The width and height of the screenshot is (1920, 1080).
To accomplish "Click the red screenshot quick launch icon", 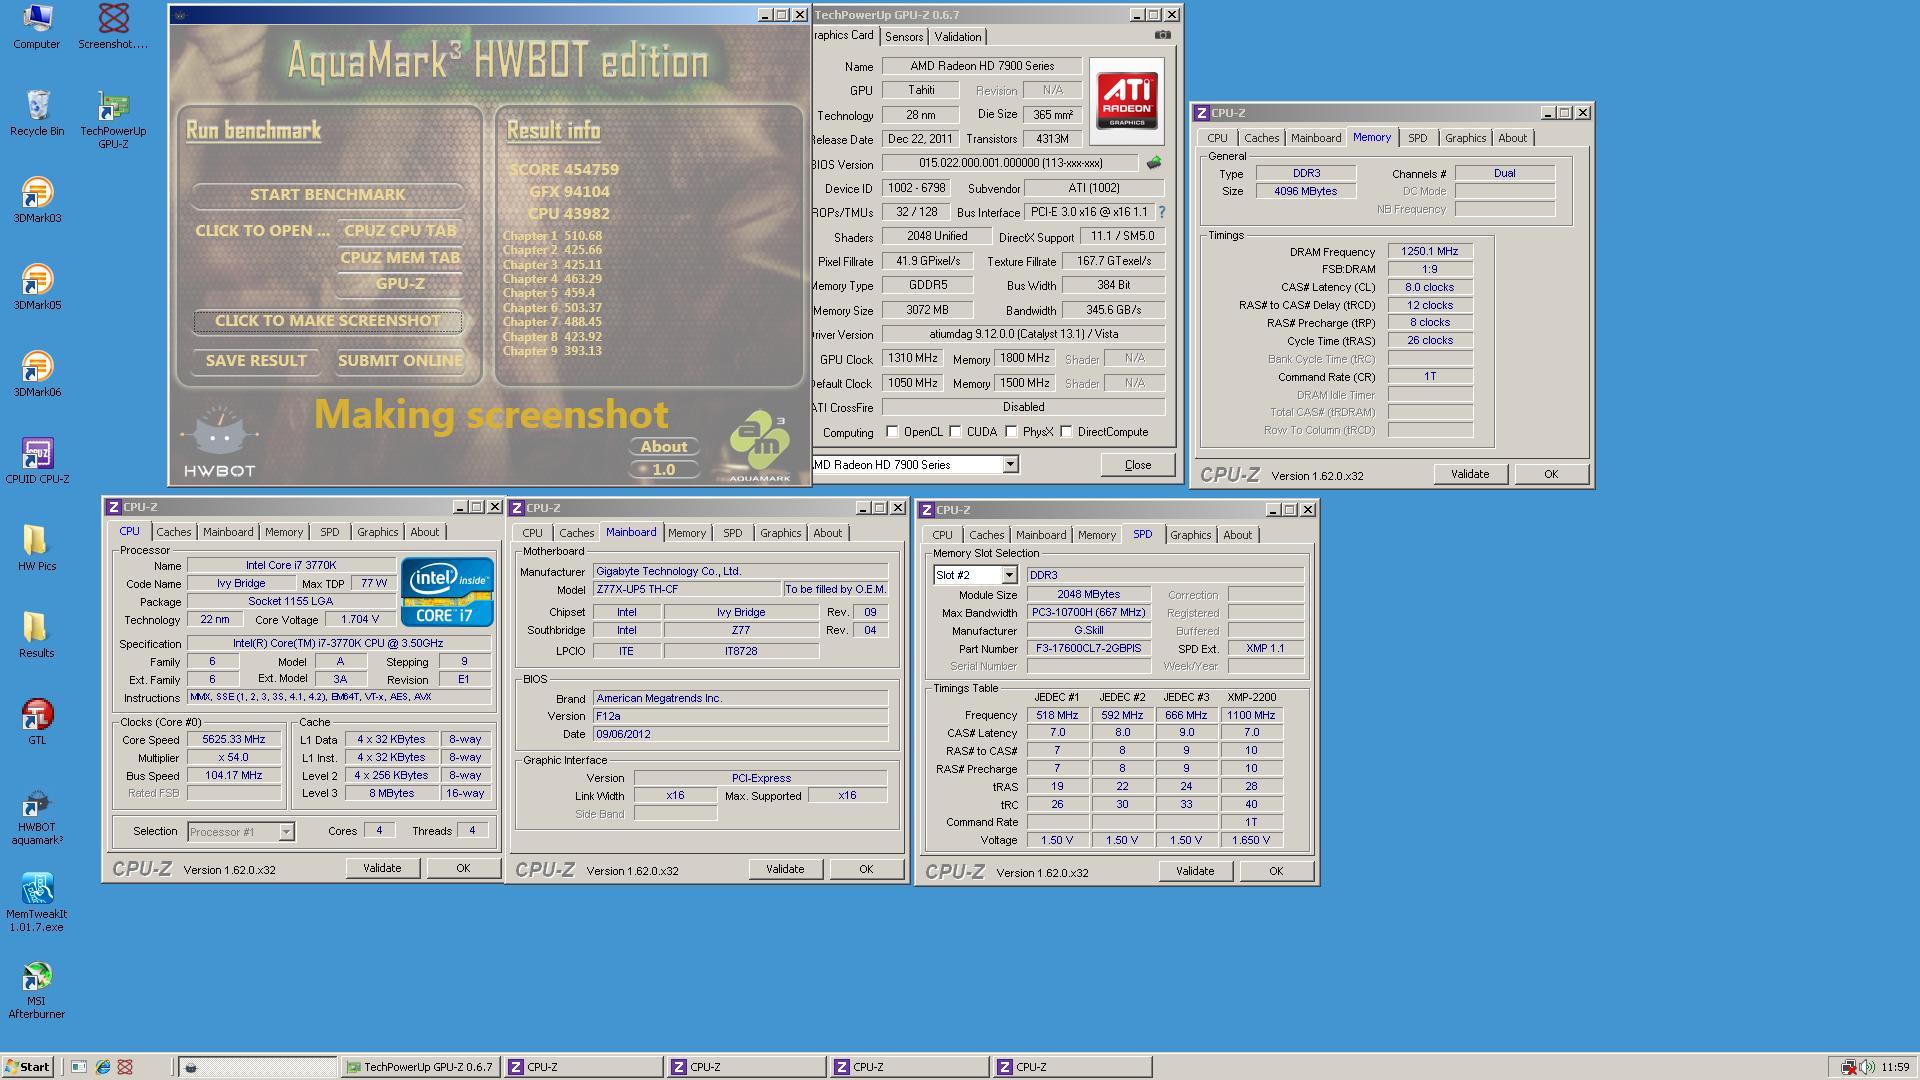I will (125, 1067).
